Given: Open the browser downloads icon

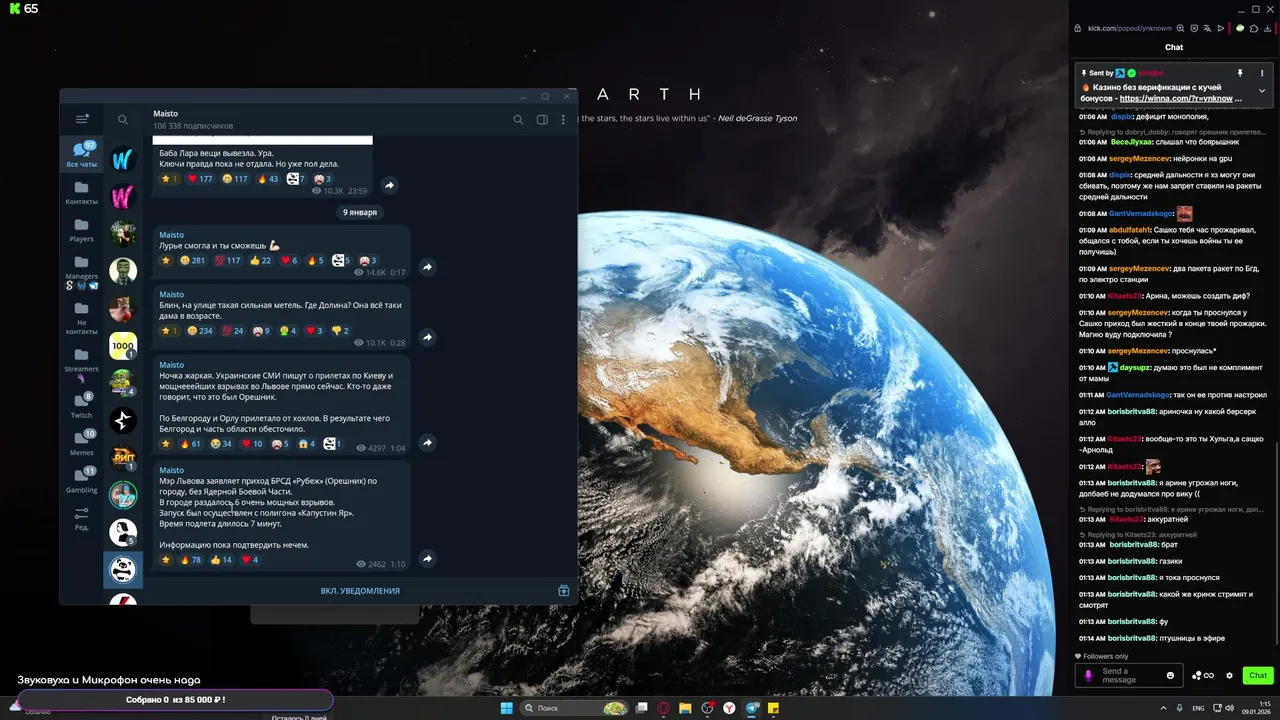Looking at the screenshot, I should click(x=1267, y=28).
